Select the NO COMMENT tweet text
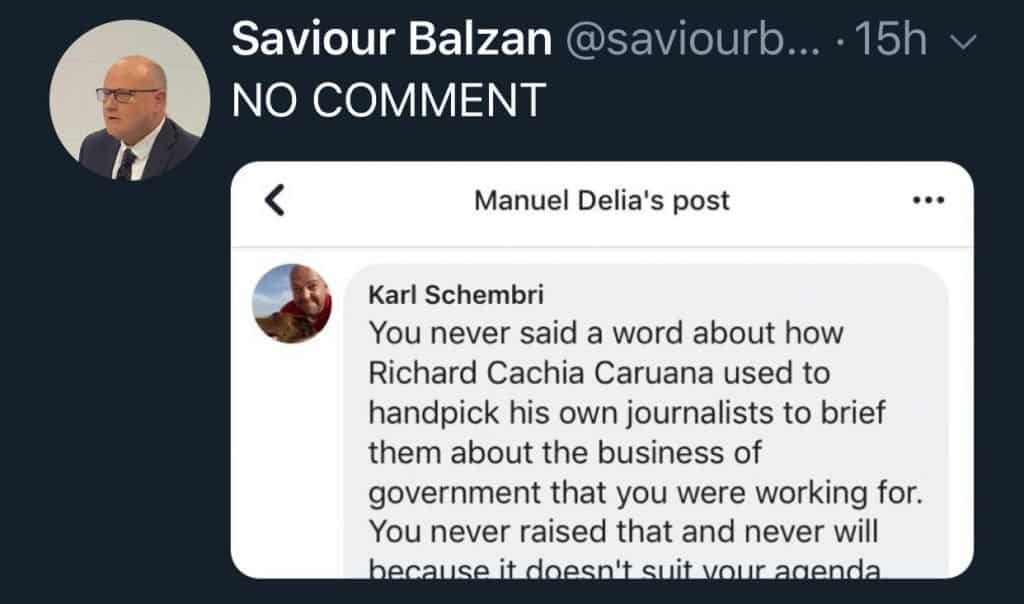This screenshot has height=604, width=1024. point(389,99)
